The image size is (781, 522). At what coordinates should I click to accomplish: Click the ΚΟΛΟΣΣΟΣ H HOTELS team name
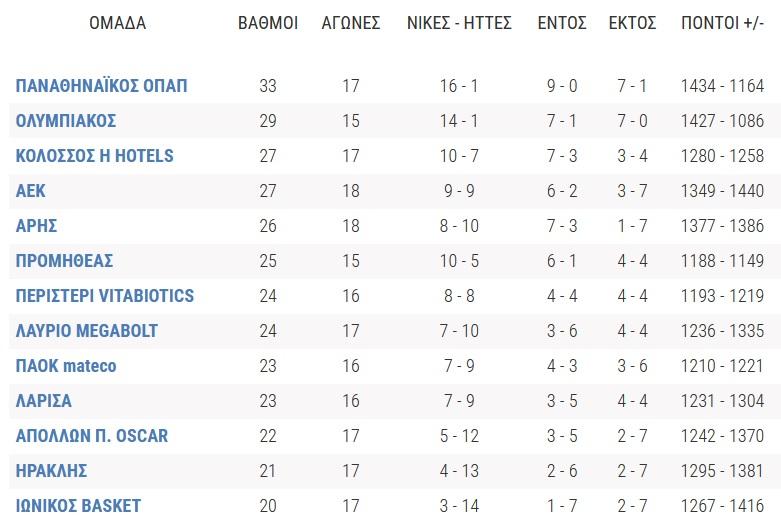pos(95,156)
